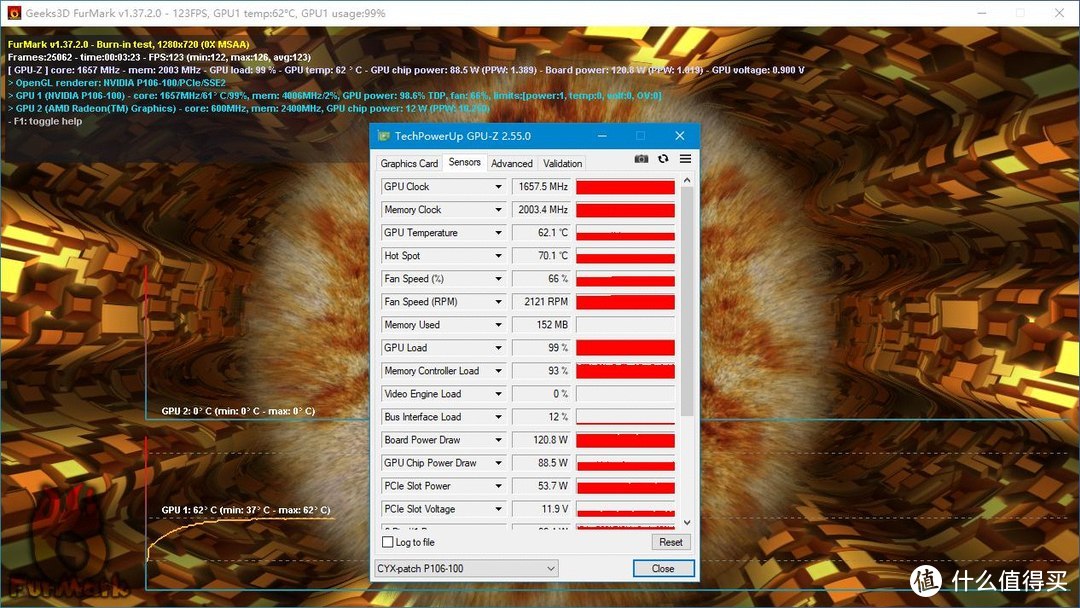This screenshot has width=1080, height=608.
Task: Open the PCIe Slot Voltage dropdown
Action: pos(499,510)
